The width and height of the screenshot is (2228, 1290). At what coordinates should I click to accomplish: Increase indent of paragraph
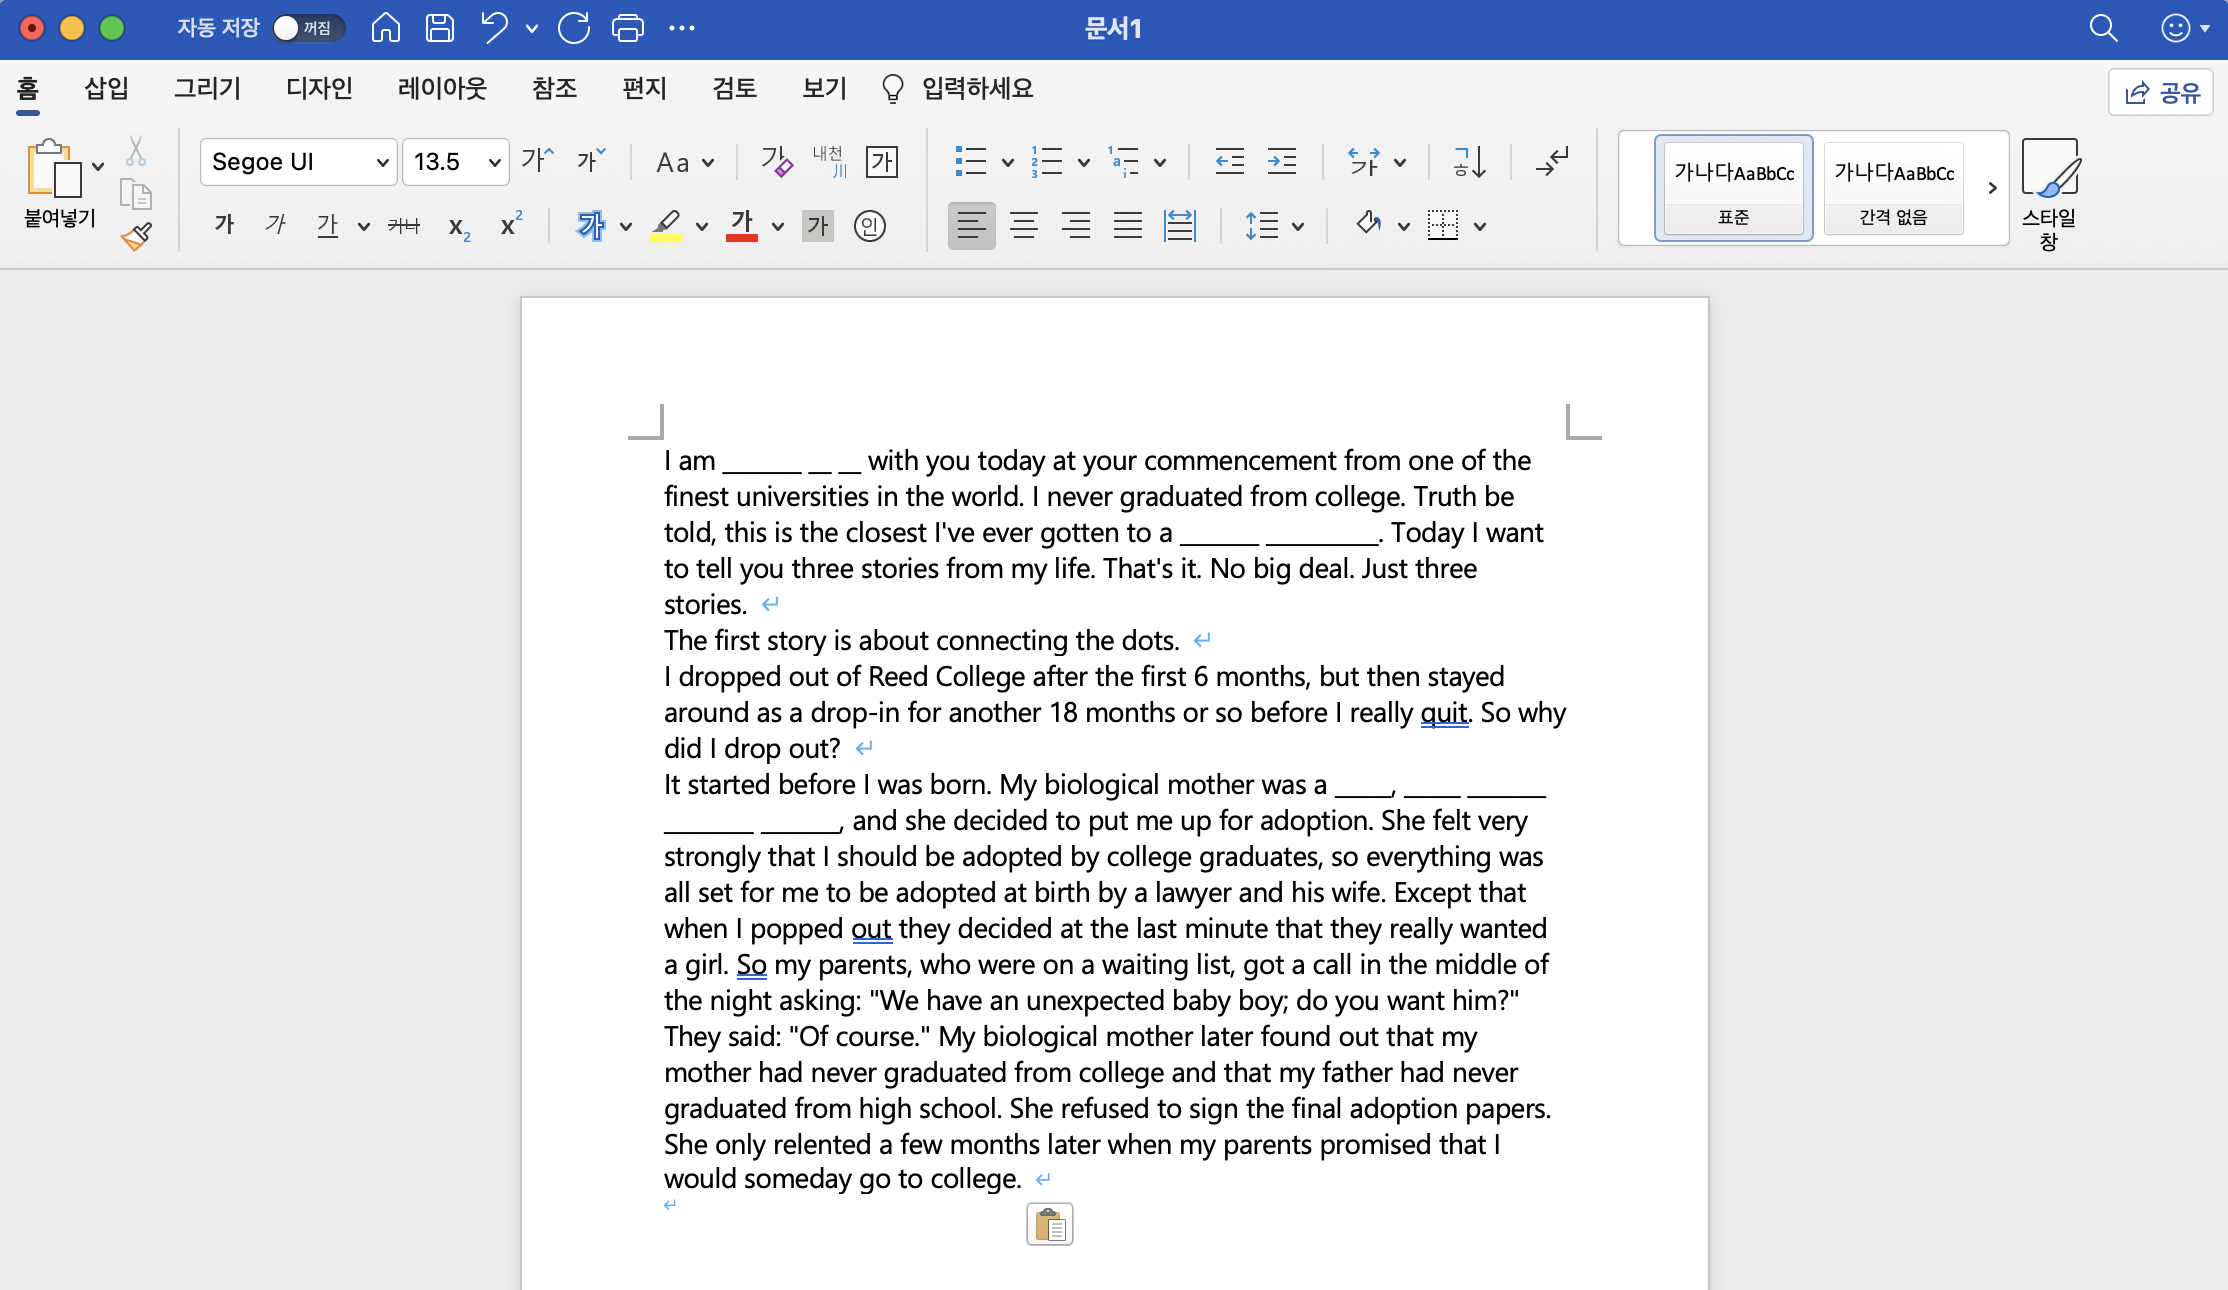click(1282, 161)
